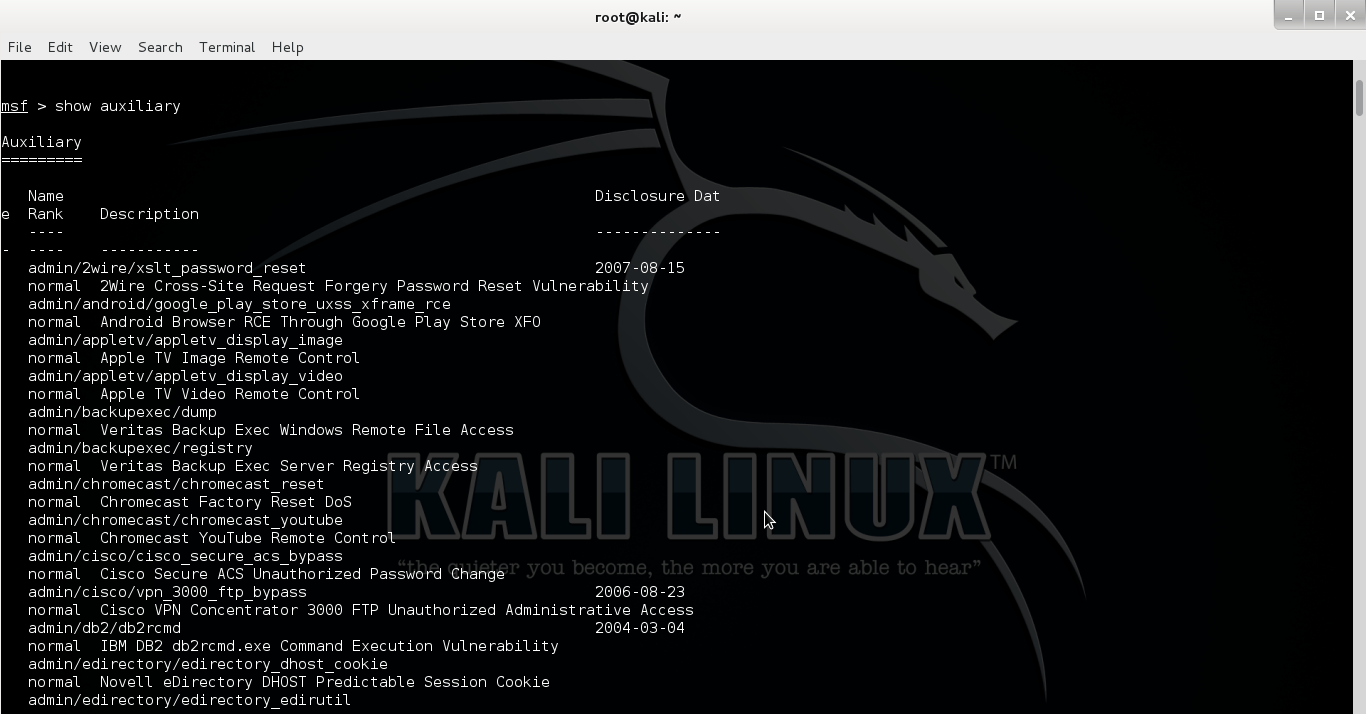Click 'Chromecast Factory Reset DoS' description
Image resolution: width=1366 pixels, height=714 pixels.
point(226,502)
